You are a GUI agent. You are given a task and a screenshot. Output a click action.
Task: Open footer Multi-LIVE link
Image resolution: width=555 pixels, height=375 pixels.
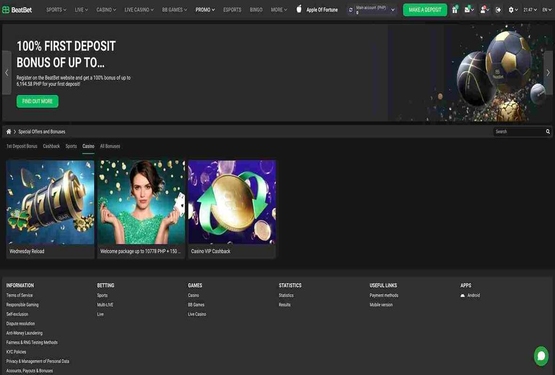[105, 305]
